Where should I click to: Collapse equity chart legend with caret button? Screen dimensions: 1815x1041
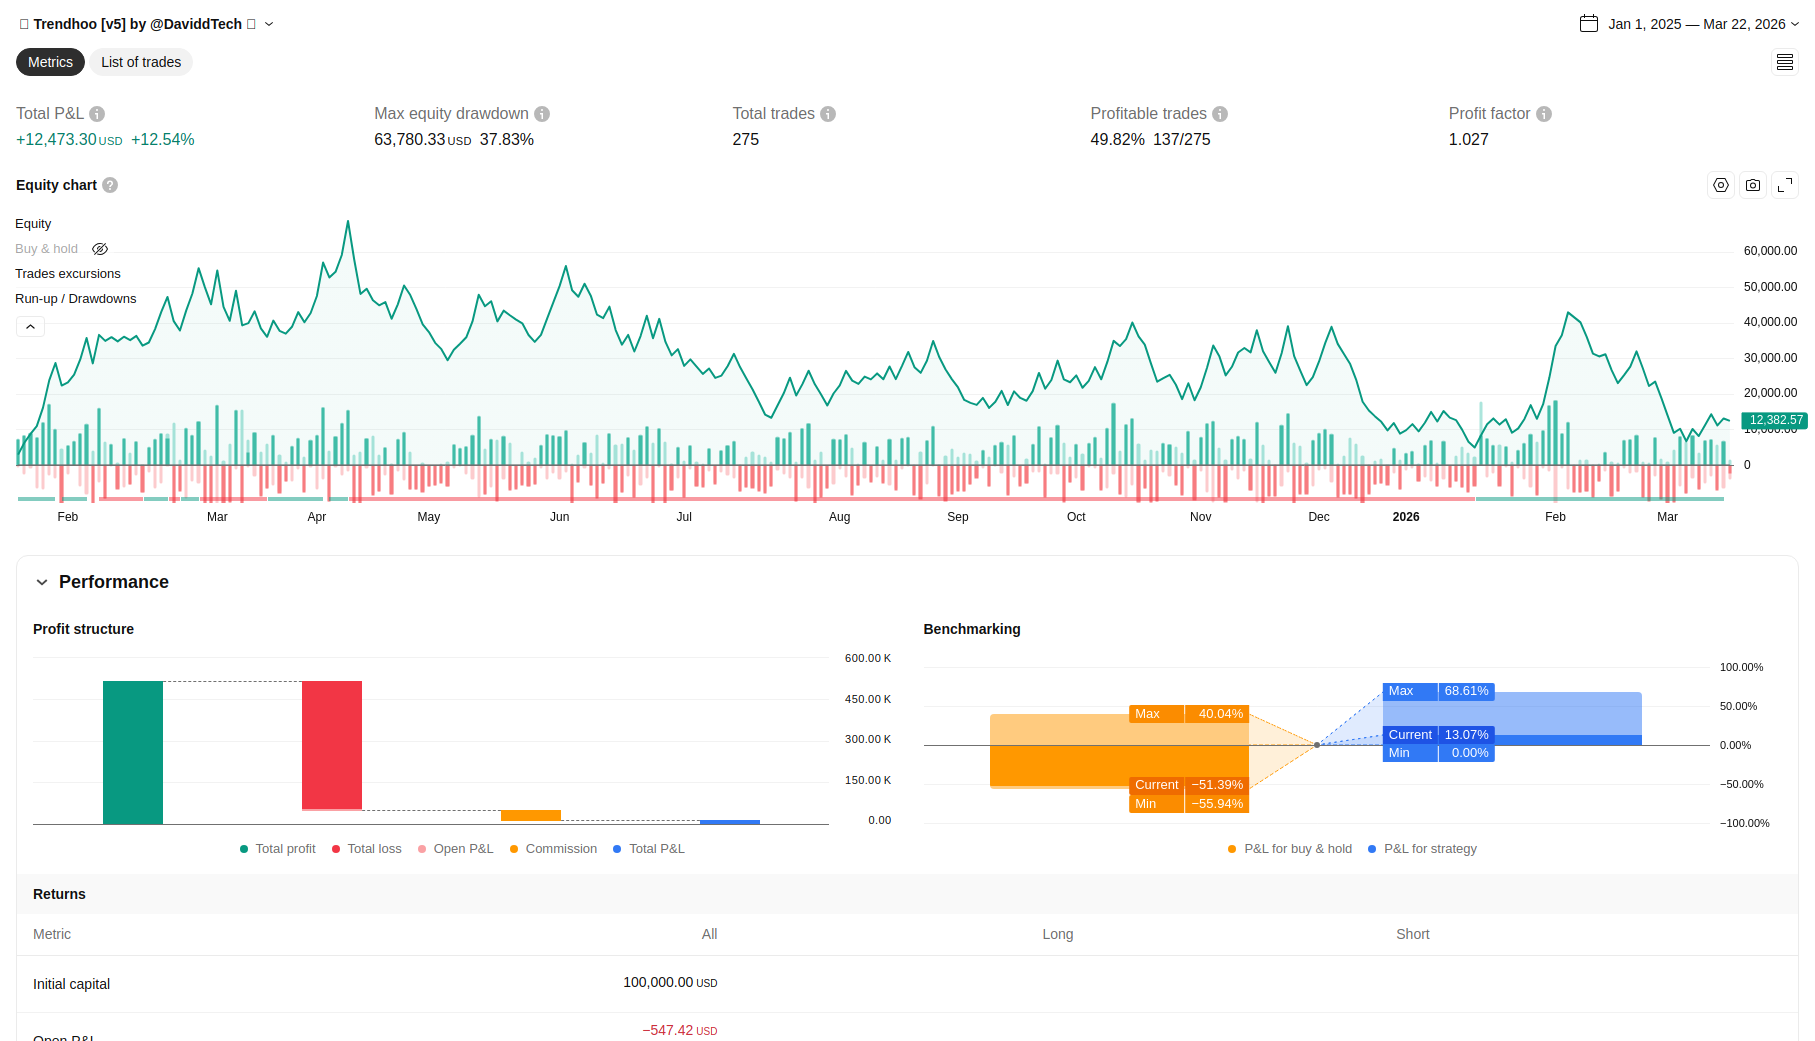pos(30,327)
